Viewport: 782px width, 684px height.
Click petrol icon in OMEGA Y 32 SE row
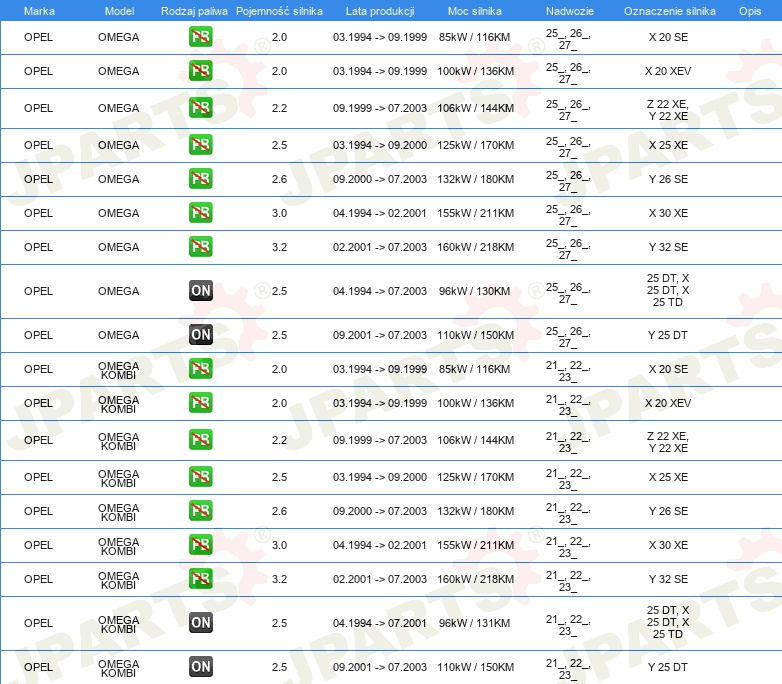point(200,246)
